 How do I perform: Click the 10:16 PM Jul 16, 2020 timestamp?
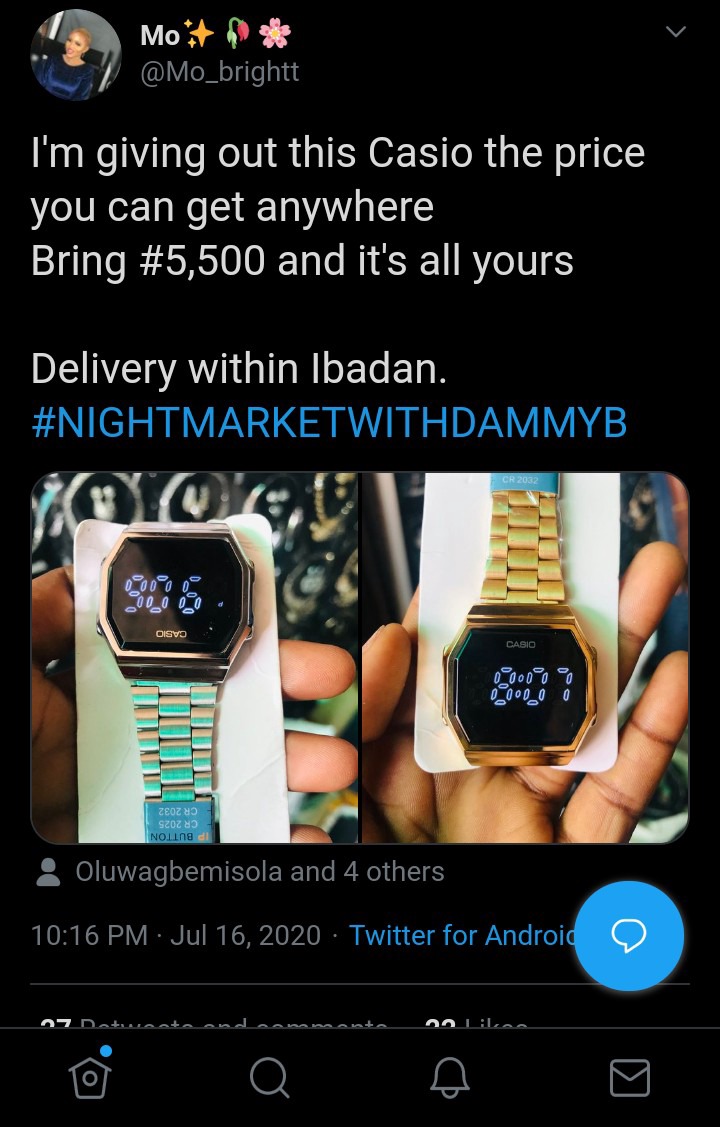[x=175, y=935]
